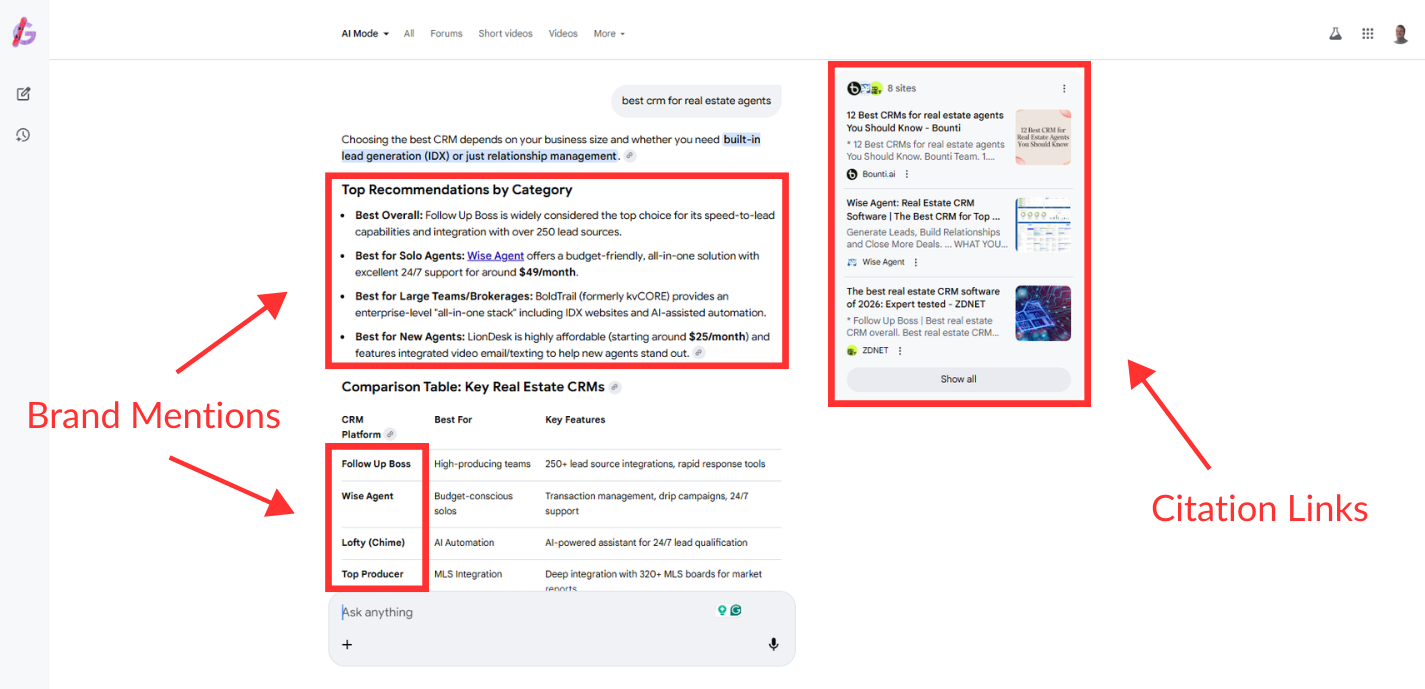Click the link icon beside CRM Platform header
Screen dimensions: 1425x689
click(x=390, y=434)
